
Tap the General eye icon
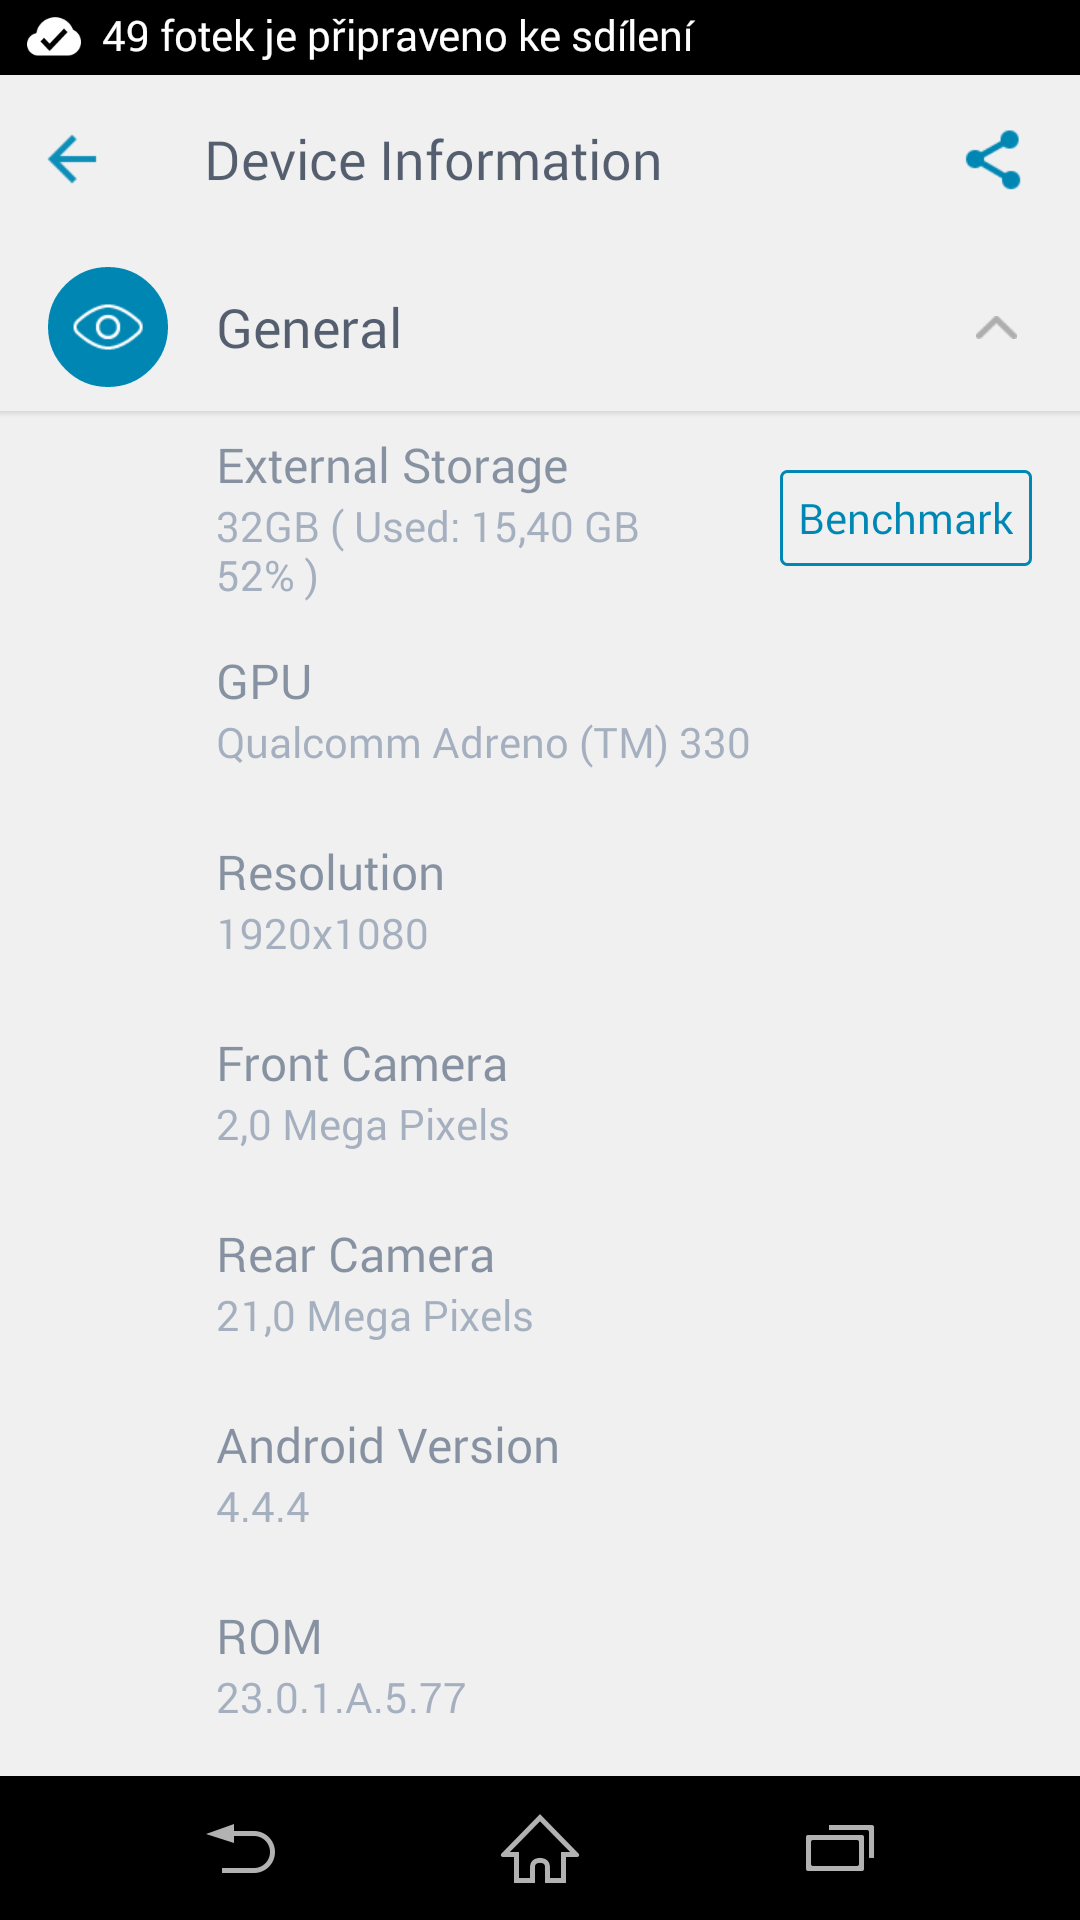[108, 327]
